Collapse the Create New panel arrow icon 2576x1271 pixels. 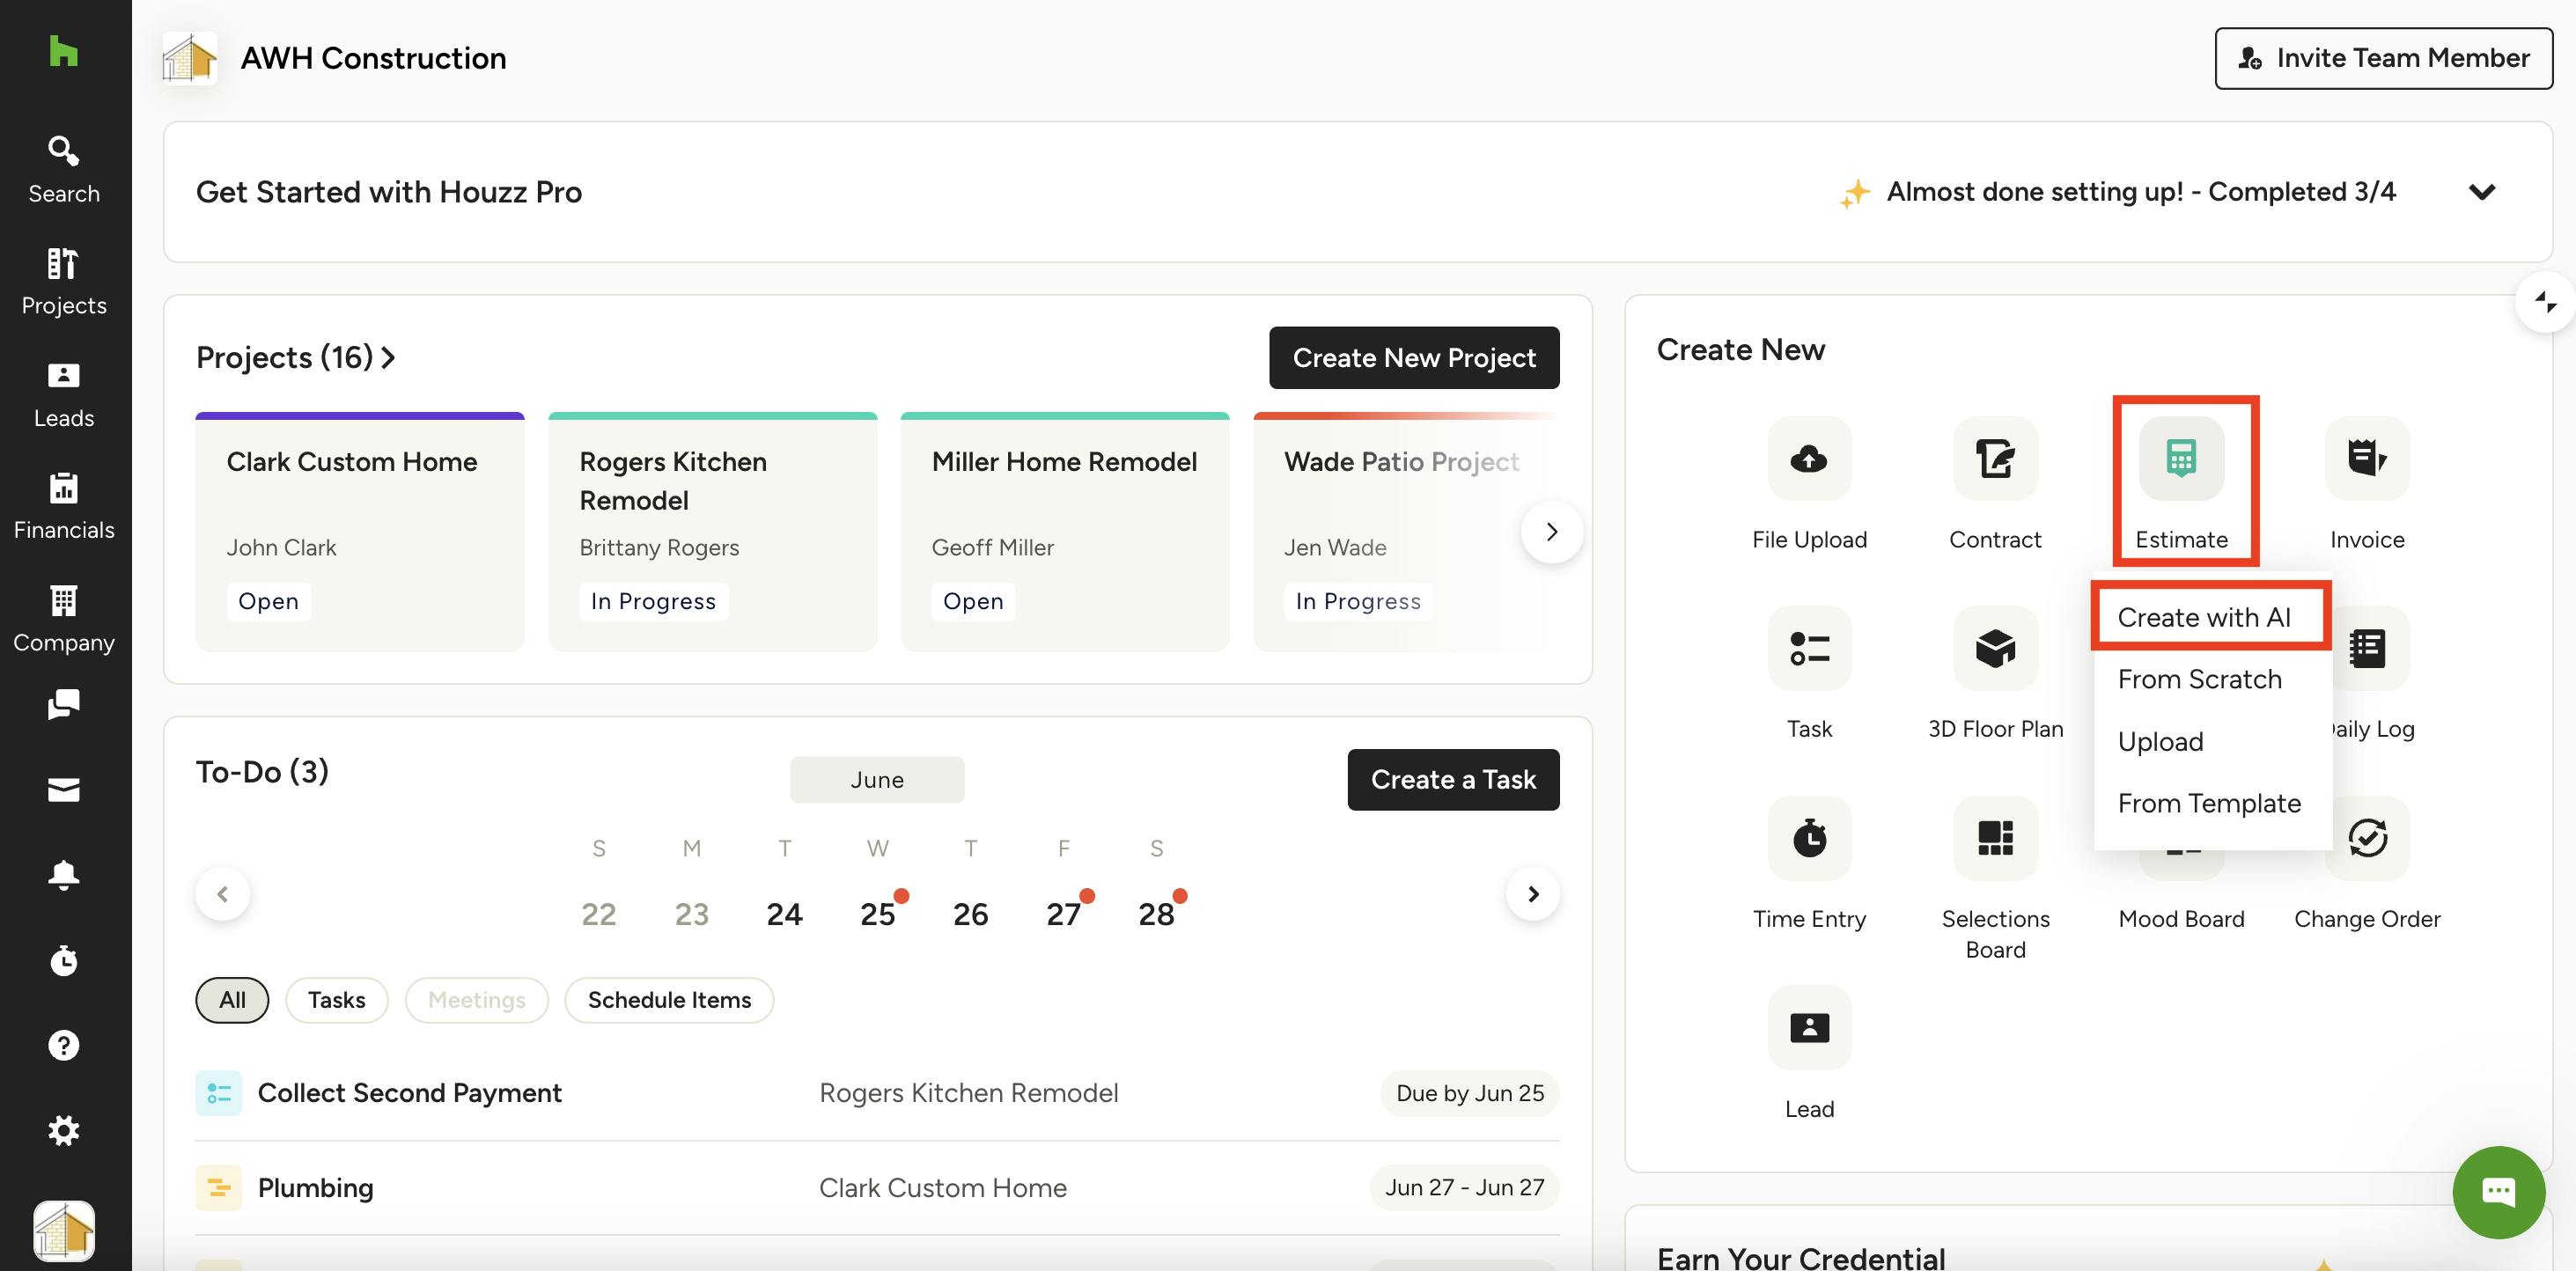(2545, 301)
